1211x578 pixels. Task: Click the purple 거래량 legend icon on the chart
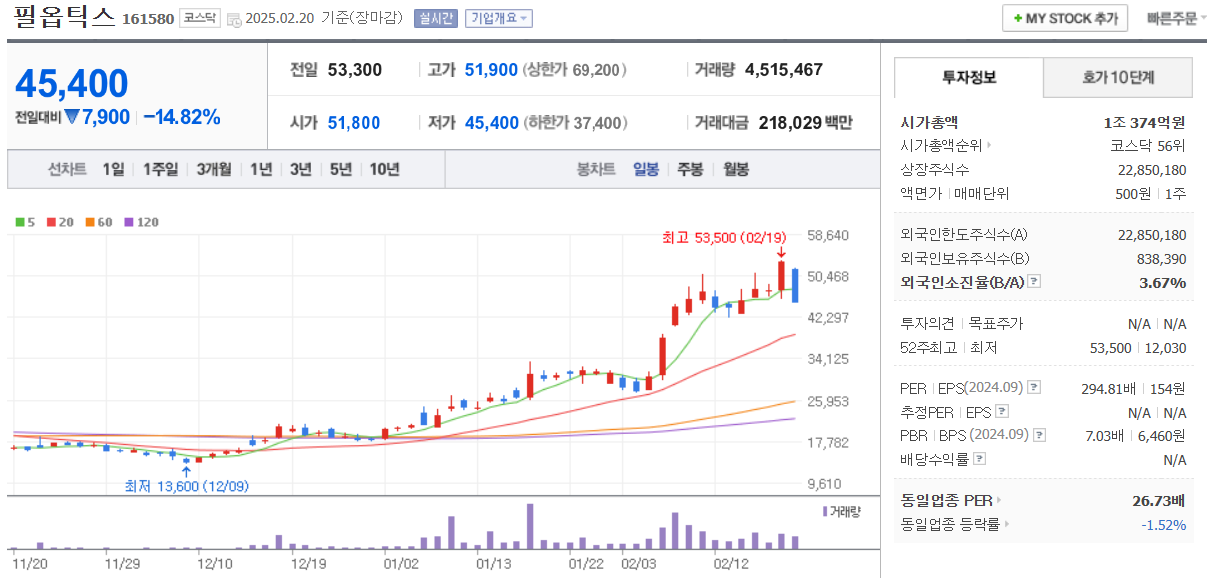coord(825,511)
